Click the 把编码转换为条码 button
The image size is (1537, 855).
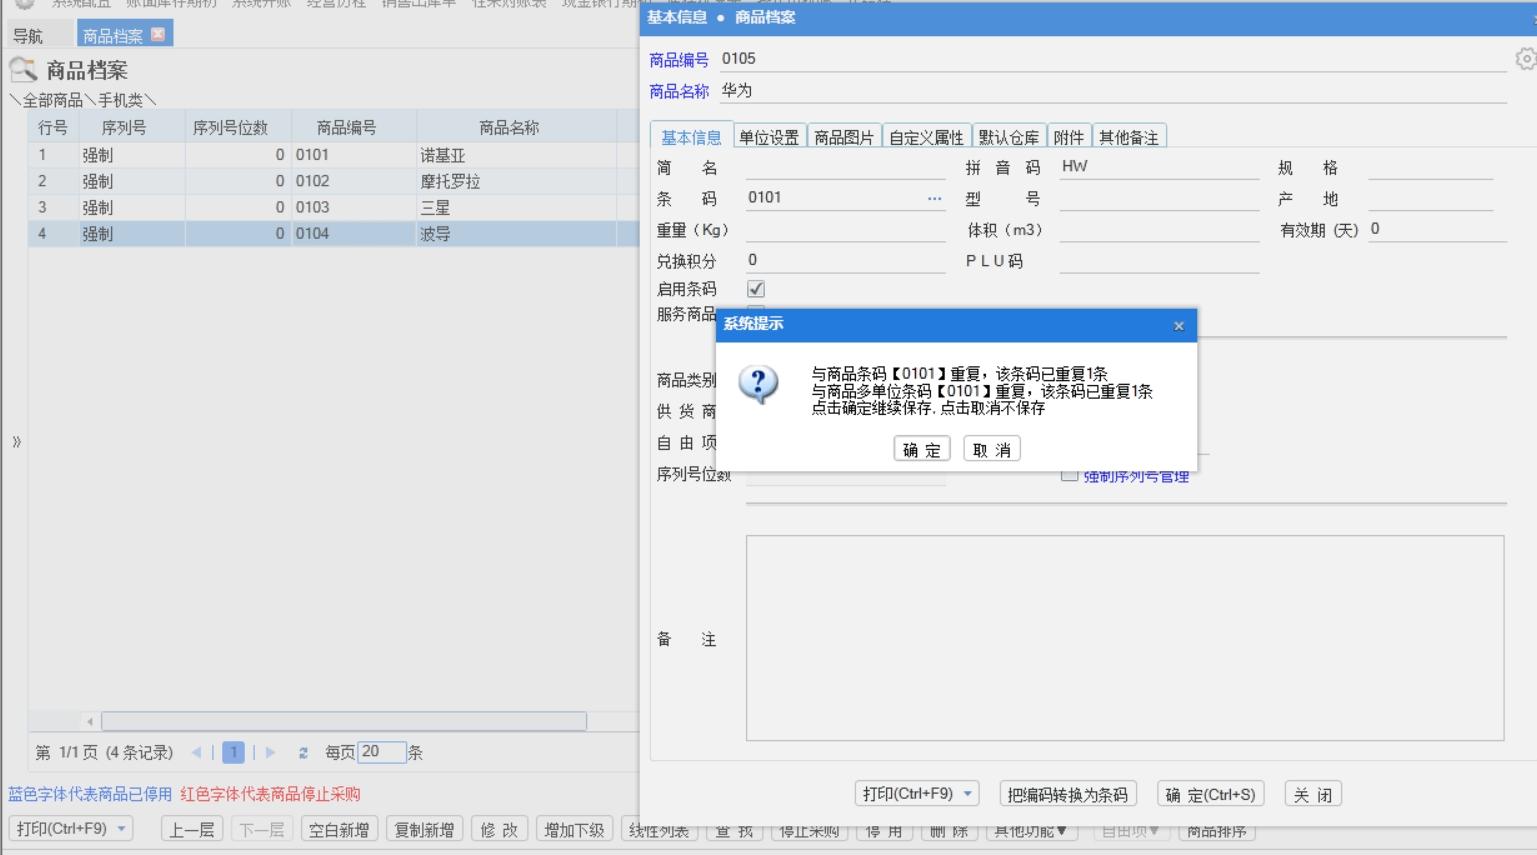click(1067, 794)
